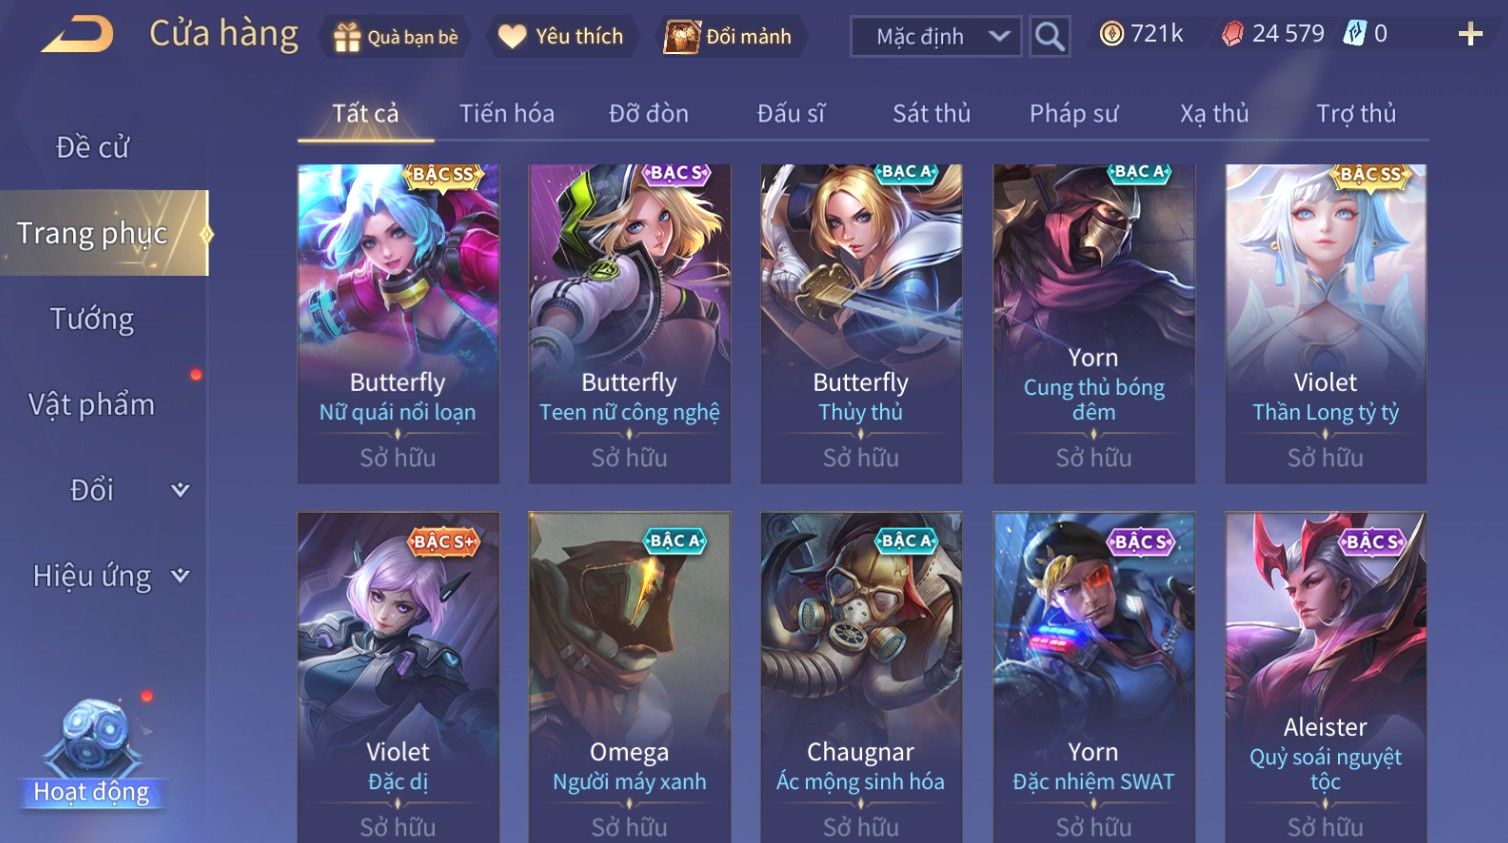The image size is (1508, 843).
Task: Open the magnifier search icon
Action: 1049,37
